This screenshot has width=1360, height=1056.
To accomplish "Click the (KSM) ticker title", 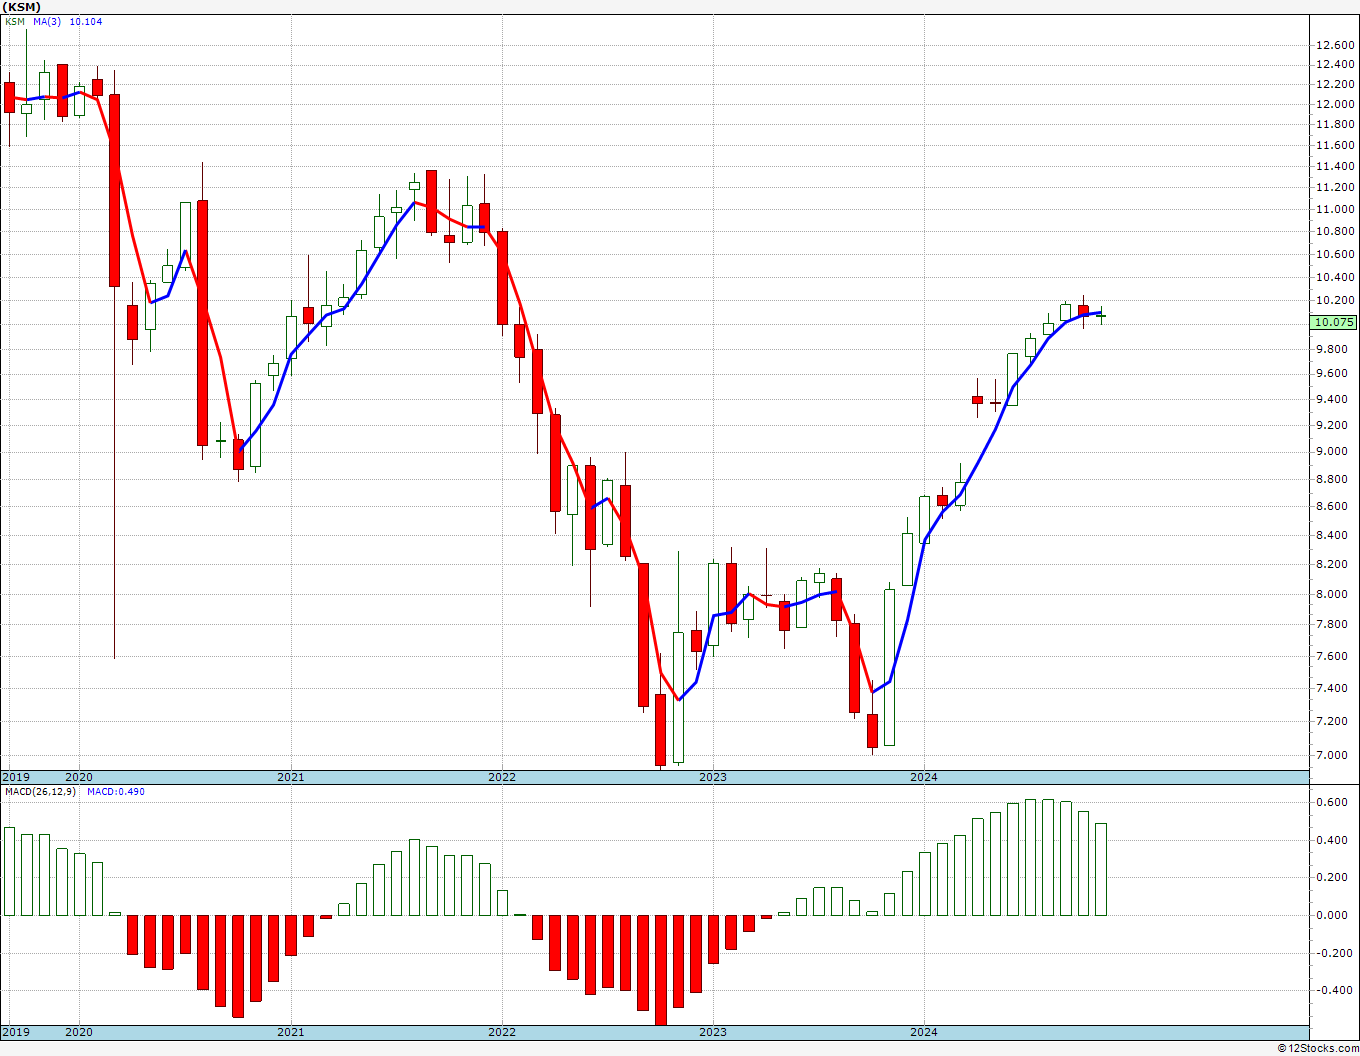I will click(x=21, y=7).
